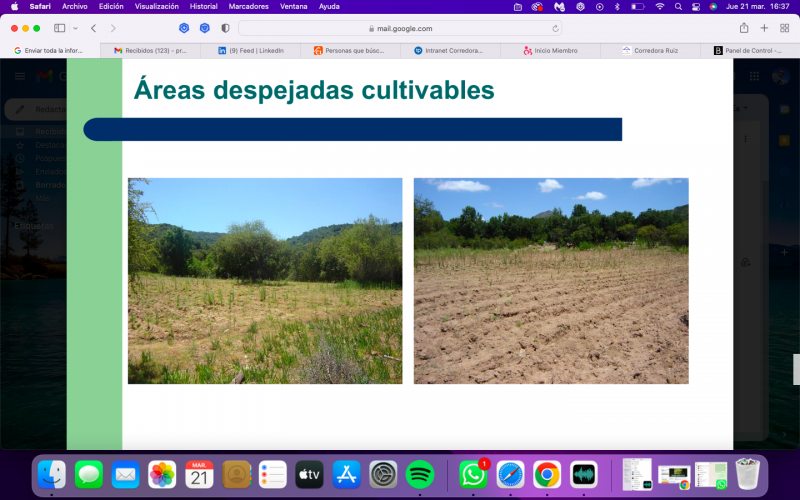This screenshot has width=800, height=500.
Task: Click the Wi-Fi status icon
Action: 660,7
